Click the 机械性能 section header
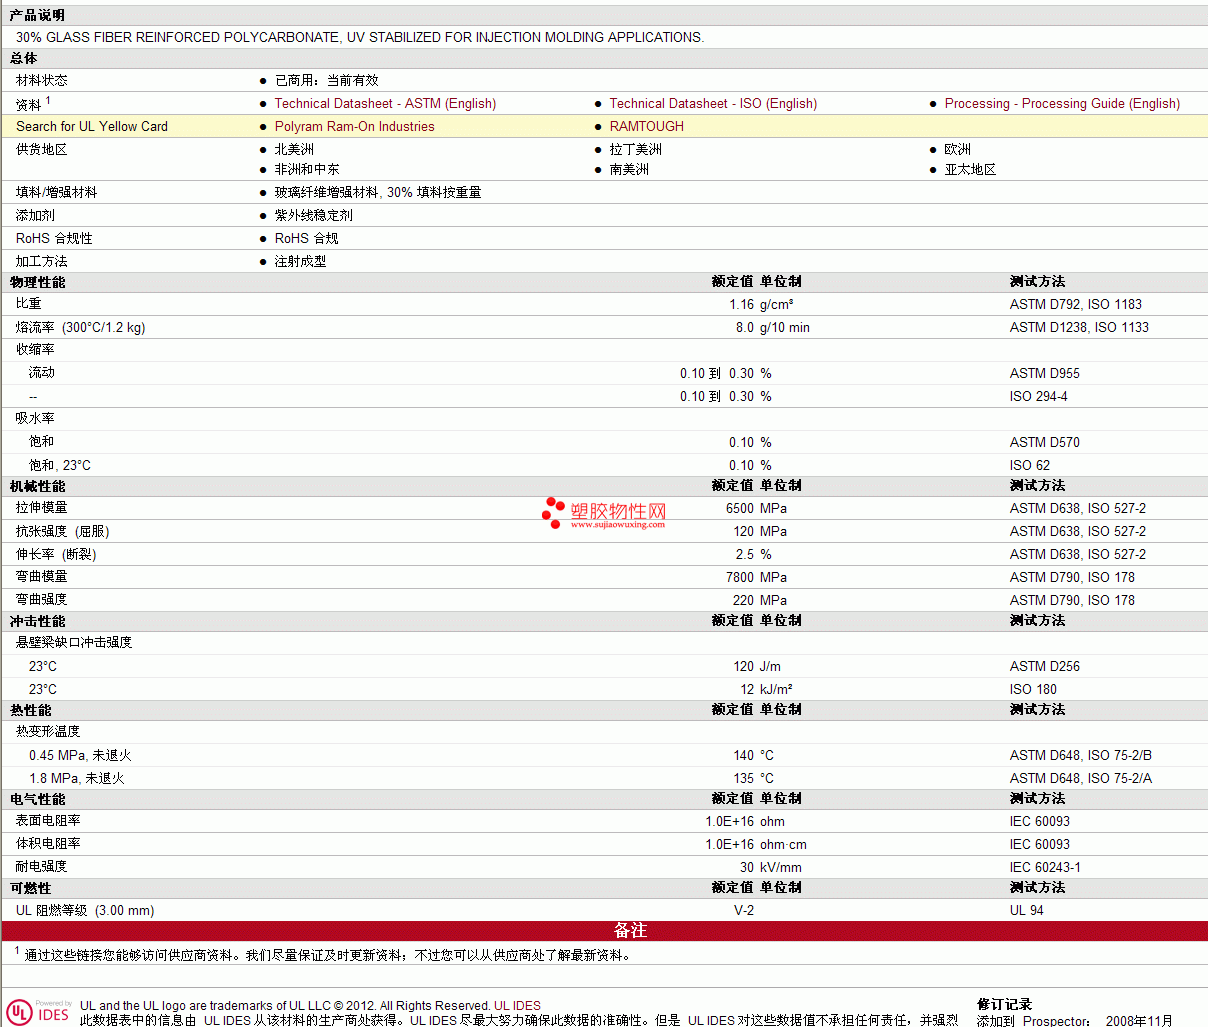This screenshot has width=1208, height=1027. (x=38, y=486)
